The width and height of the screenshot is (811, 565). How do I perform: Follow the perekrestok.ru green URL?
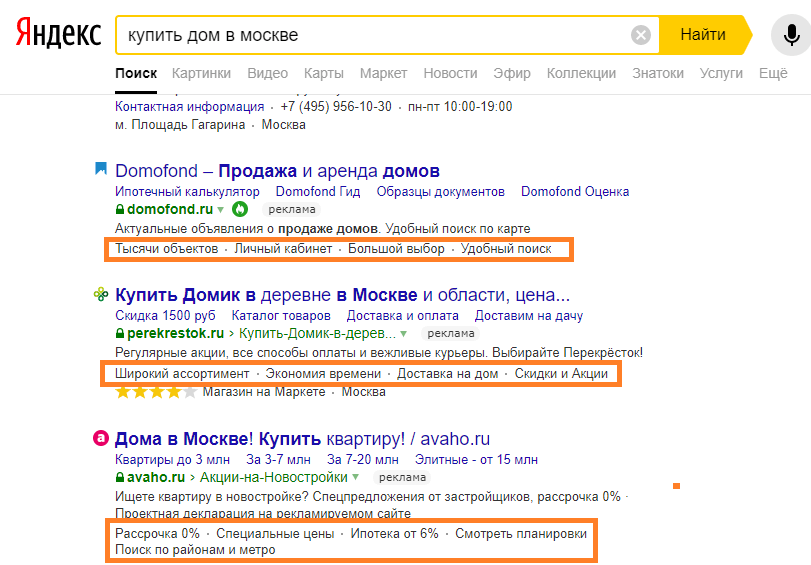tap(175, 333)
